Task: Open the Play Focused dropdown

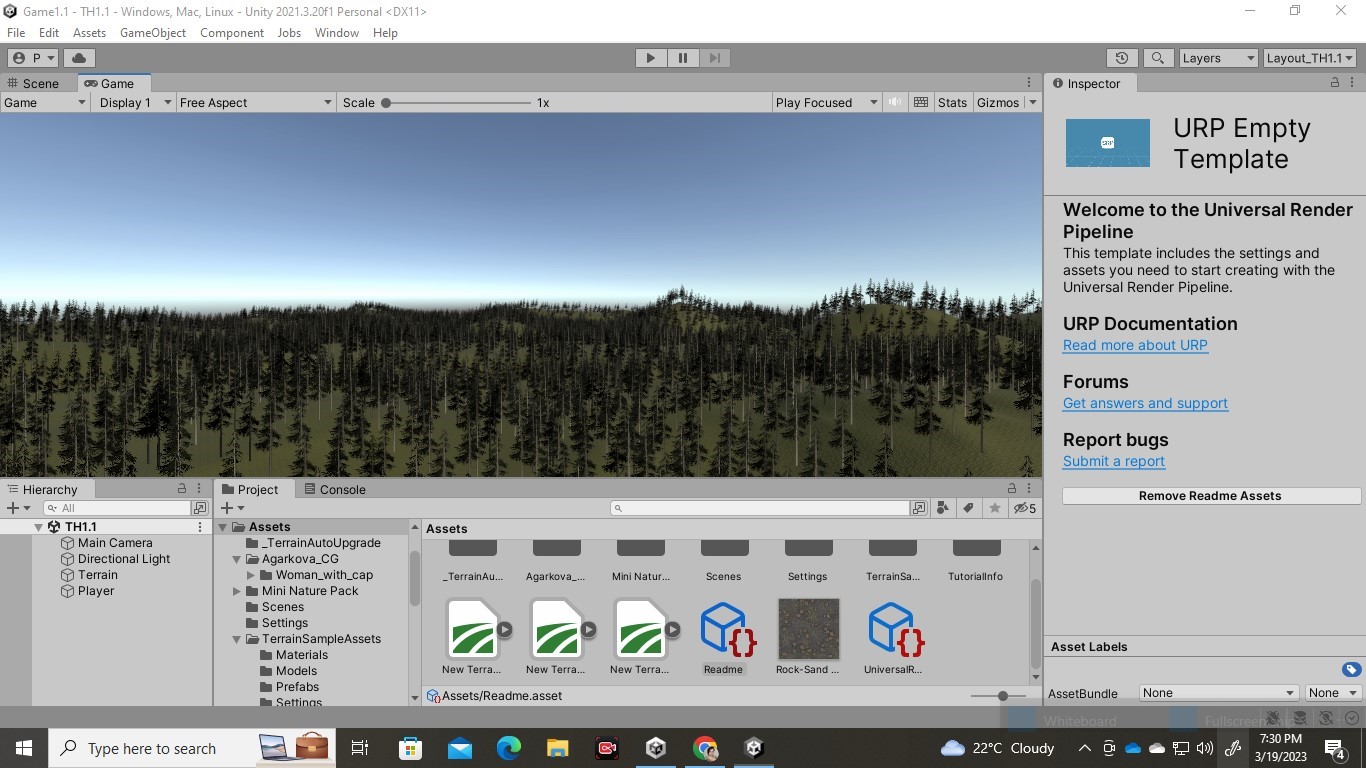Action: (826, 102)
